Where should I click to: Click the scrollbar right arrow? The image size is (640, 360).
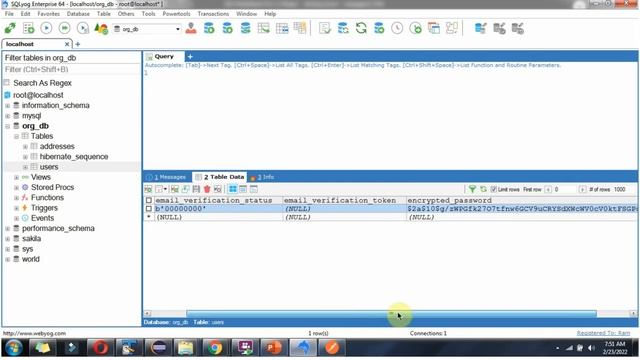coord(633,313)
